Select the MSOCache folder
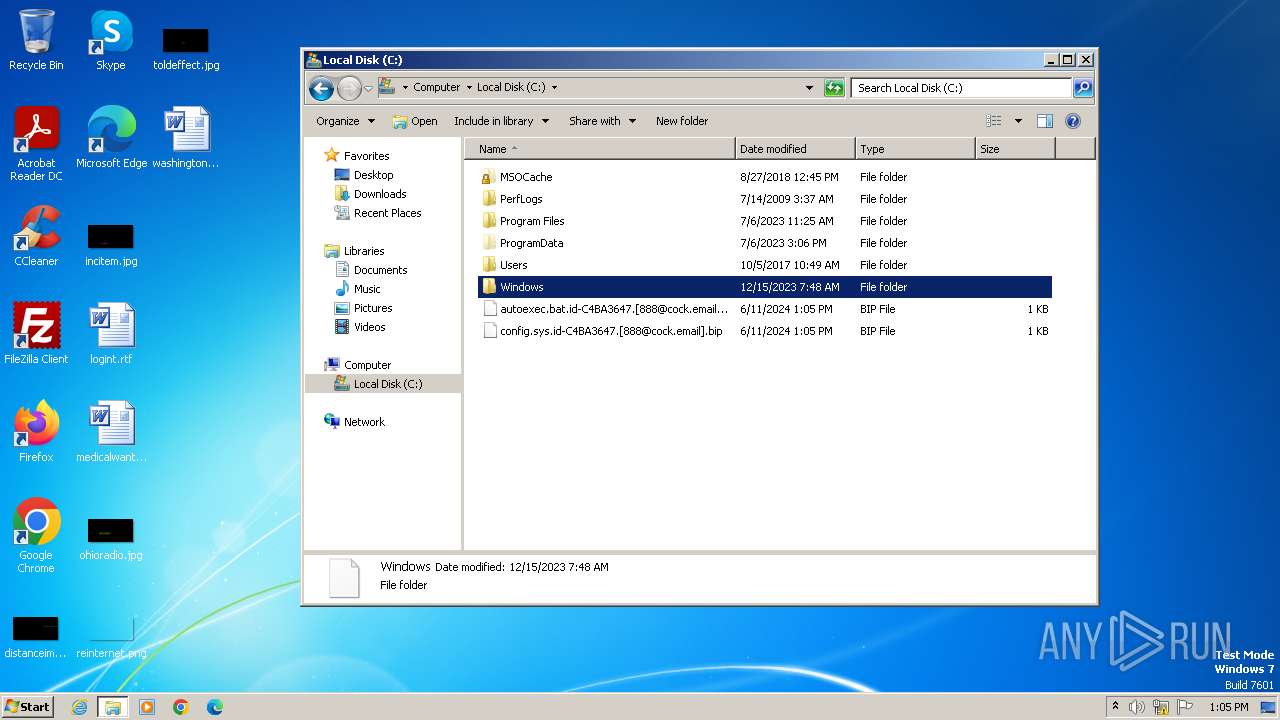 765,177
